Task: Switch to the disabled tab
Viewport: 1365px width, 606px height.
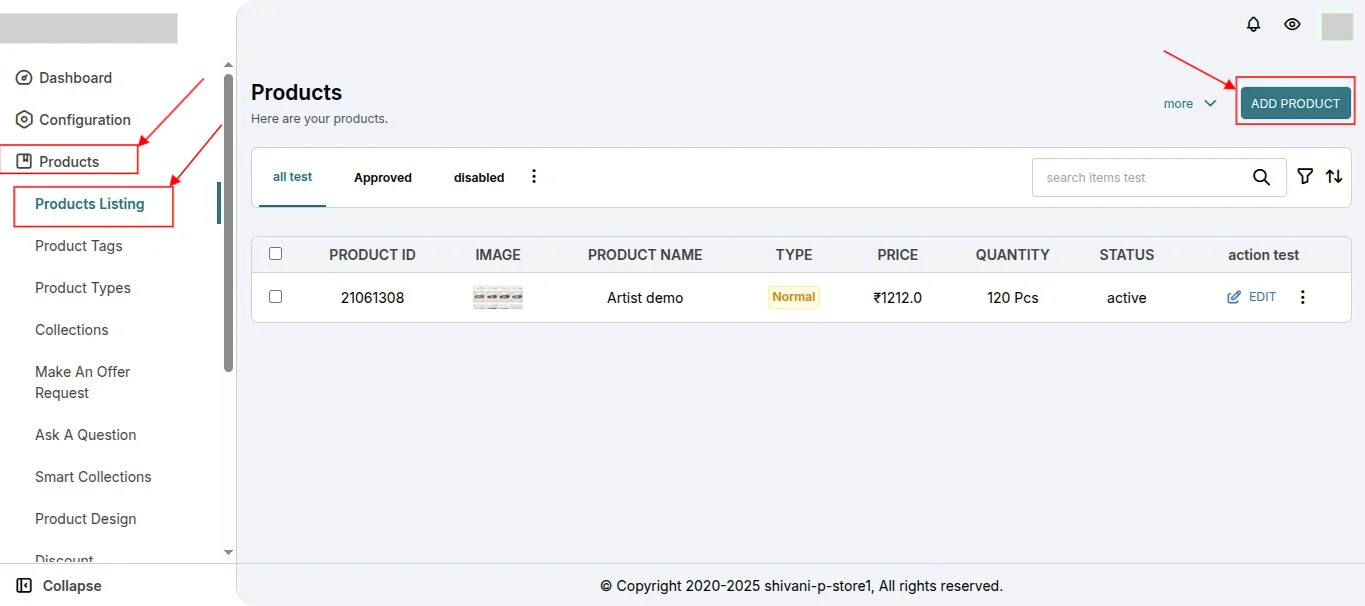Action: point(479,178)
